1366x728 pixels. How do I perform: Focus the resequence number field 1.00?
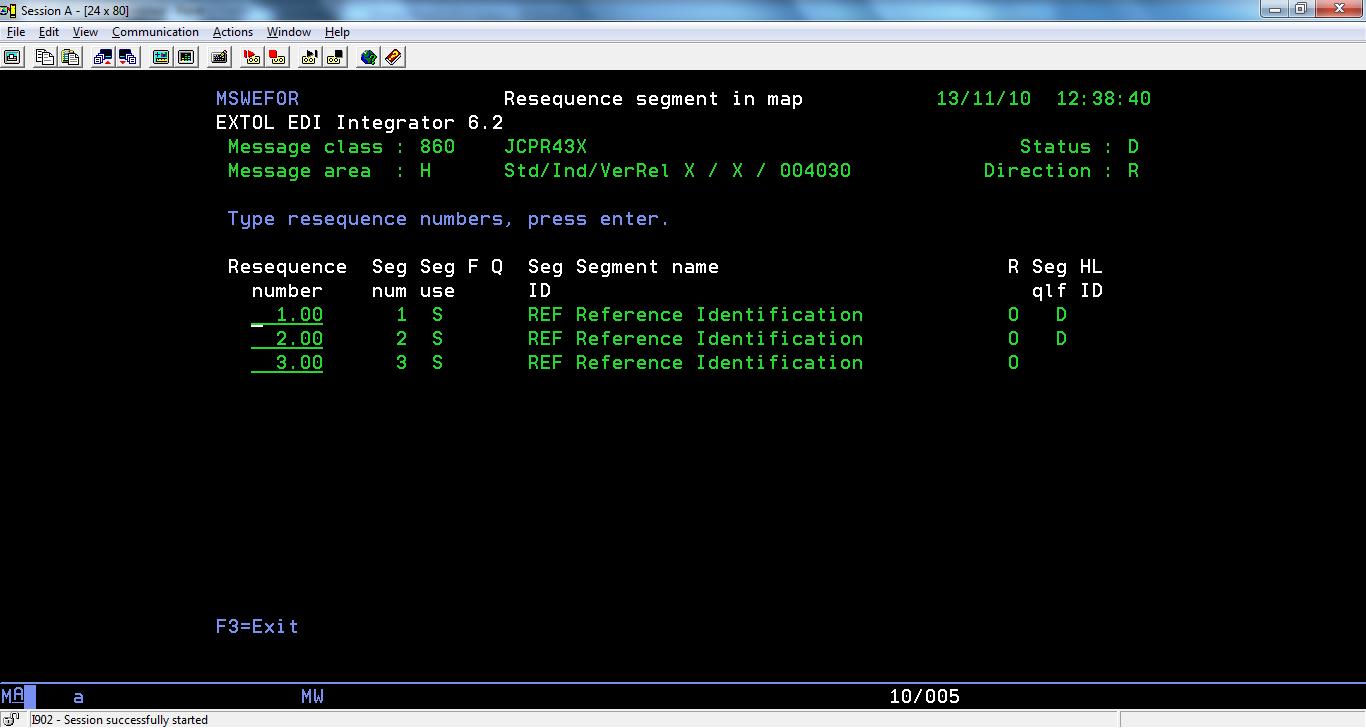[x=287, y=315]
